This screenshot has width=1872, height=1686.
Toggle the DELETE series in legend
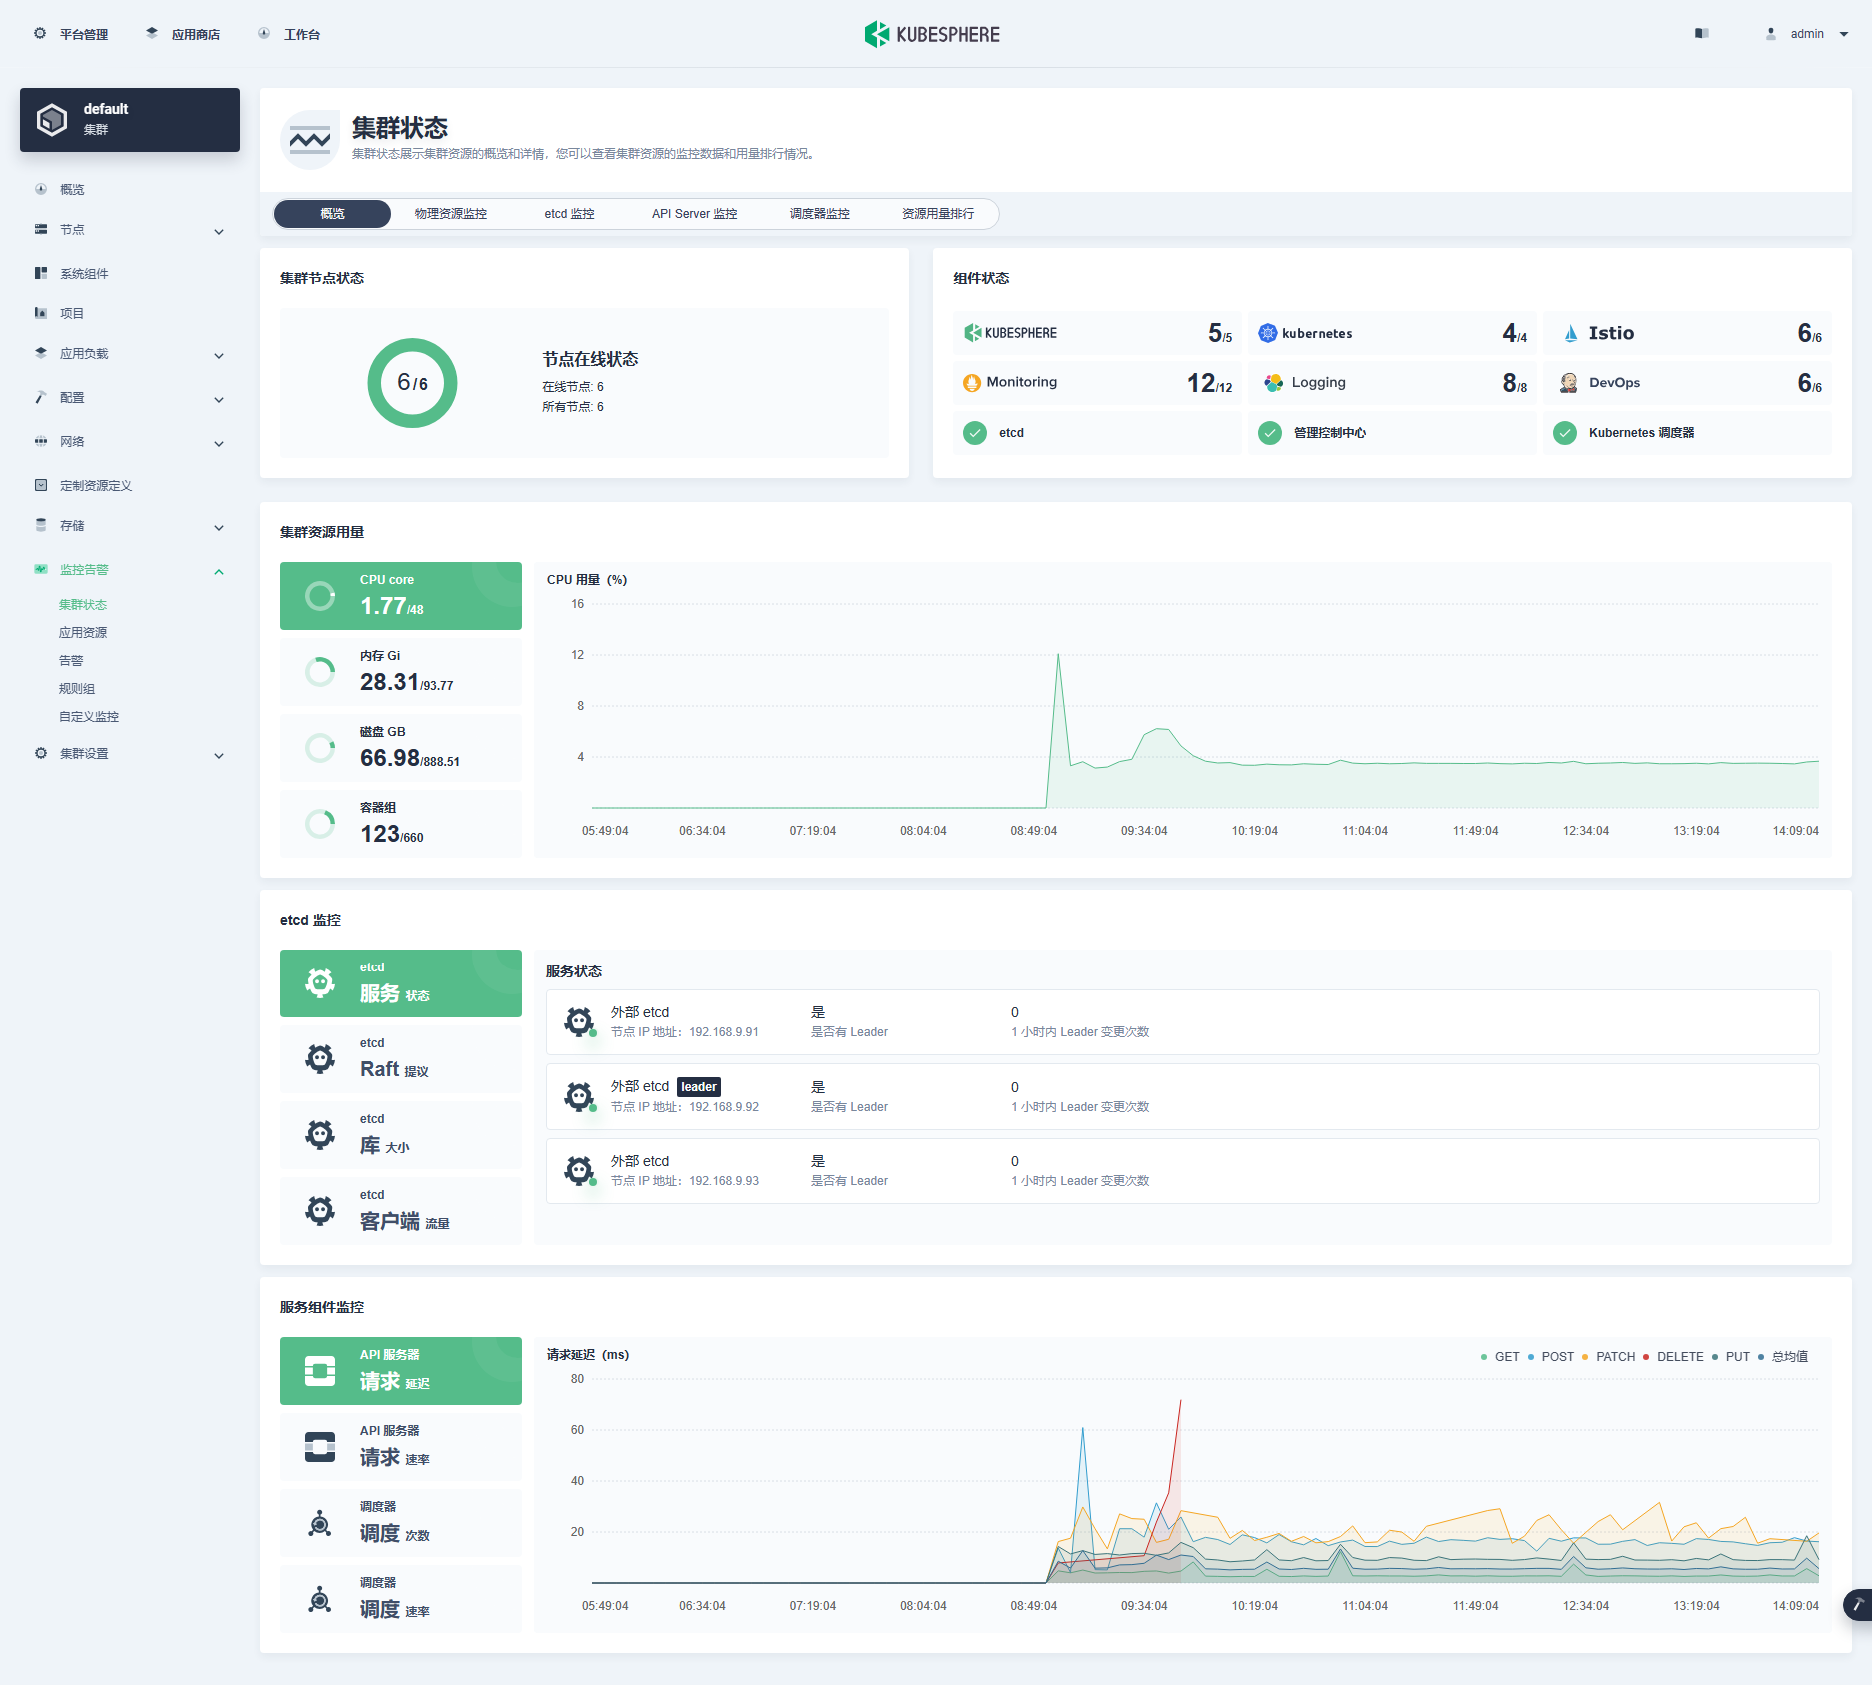point(1673,1357)
